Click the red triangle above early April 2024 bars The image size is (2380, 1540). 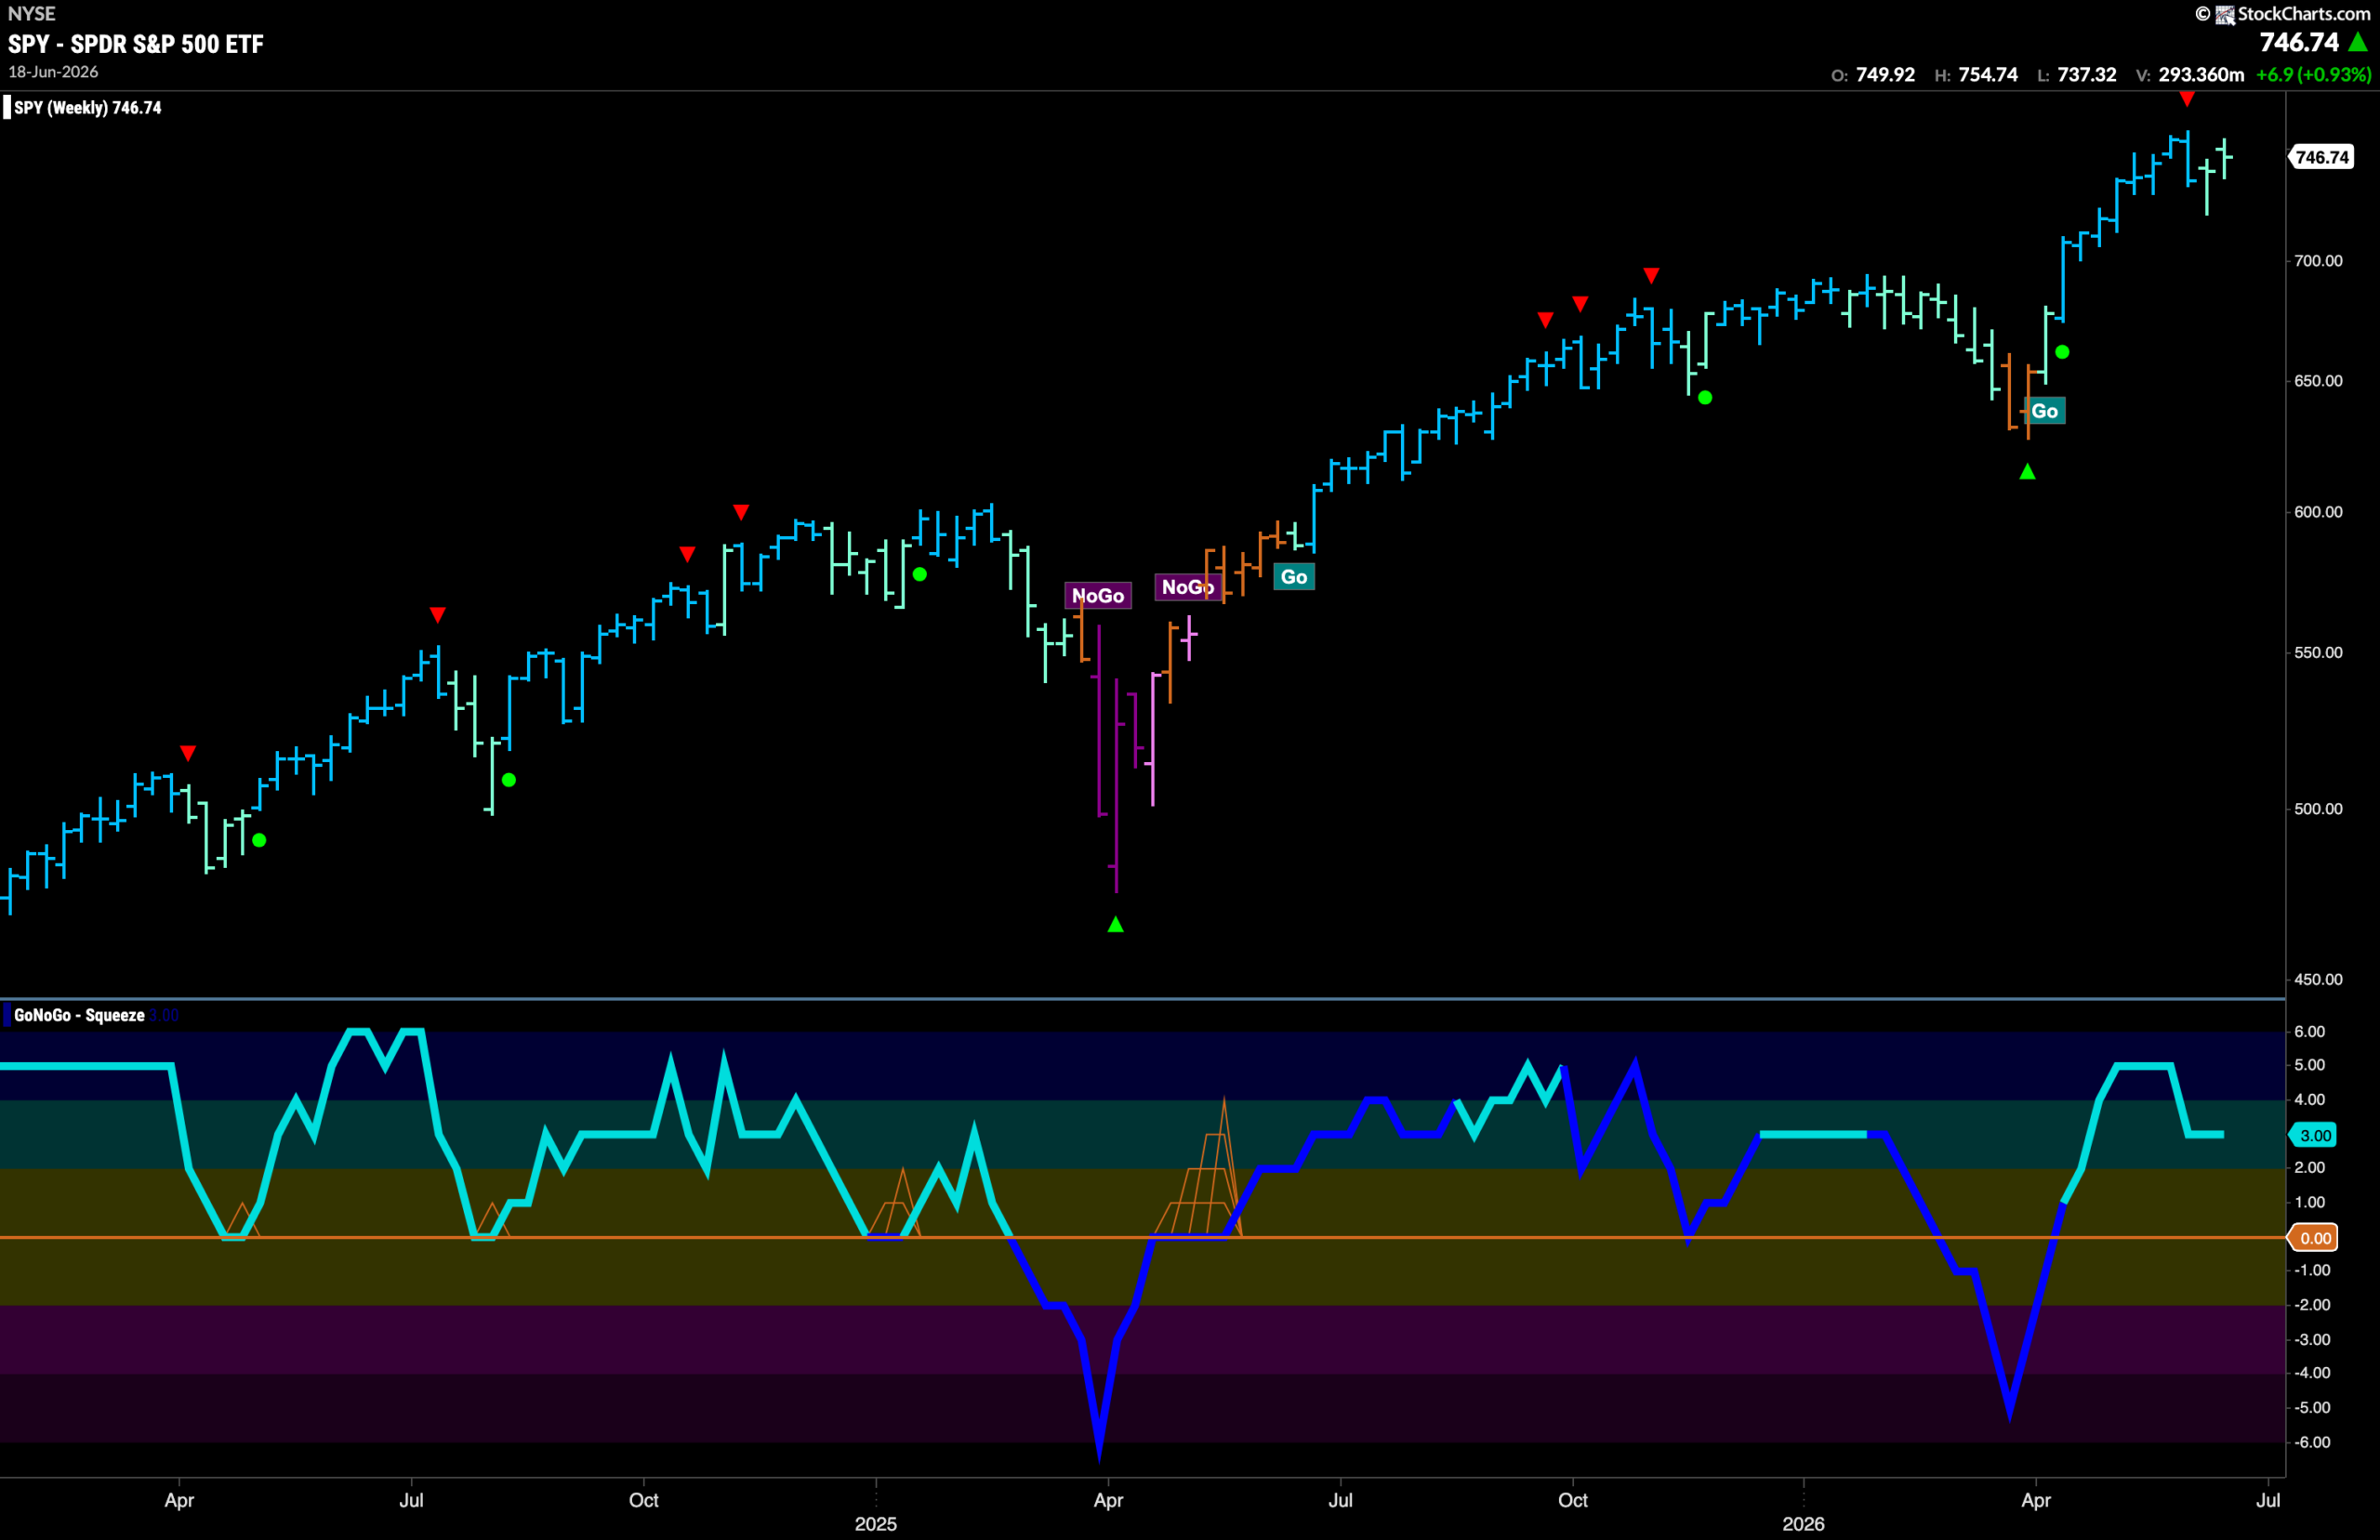[187, 753]
